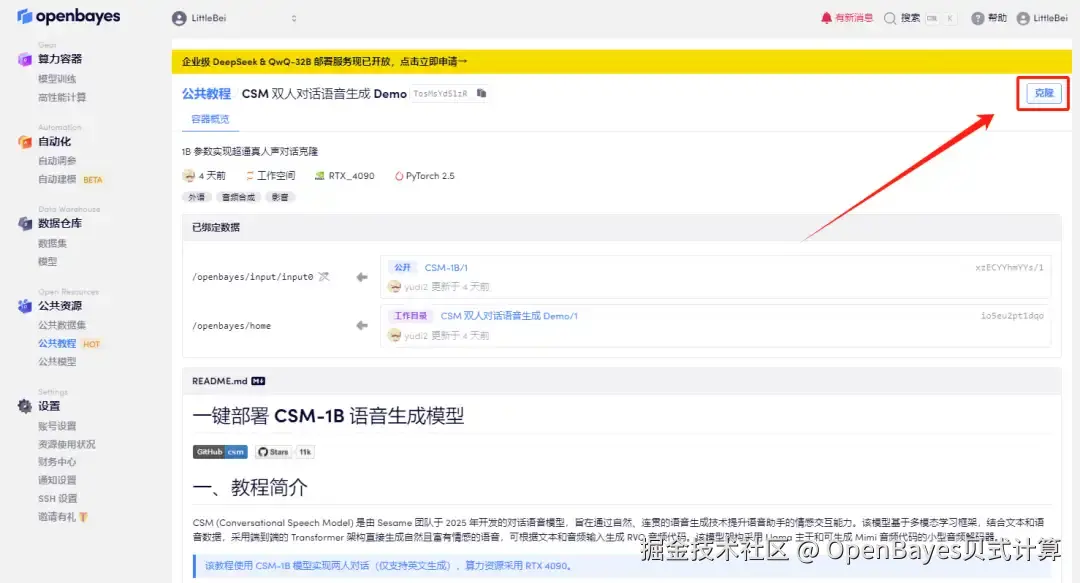This screenshot has width=1080, height=583.
Task: Click the notification bell icon
Action: point(826,18)
